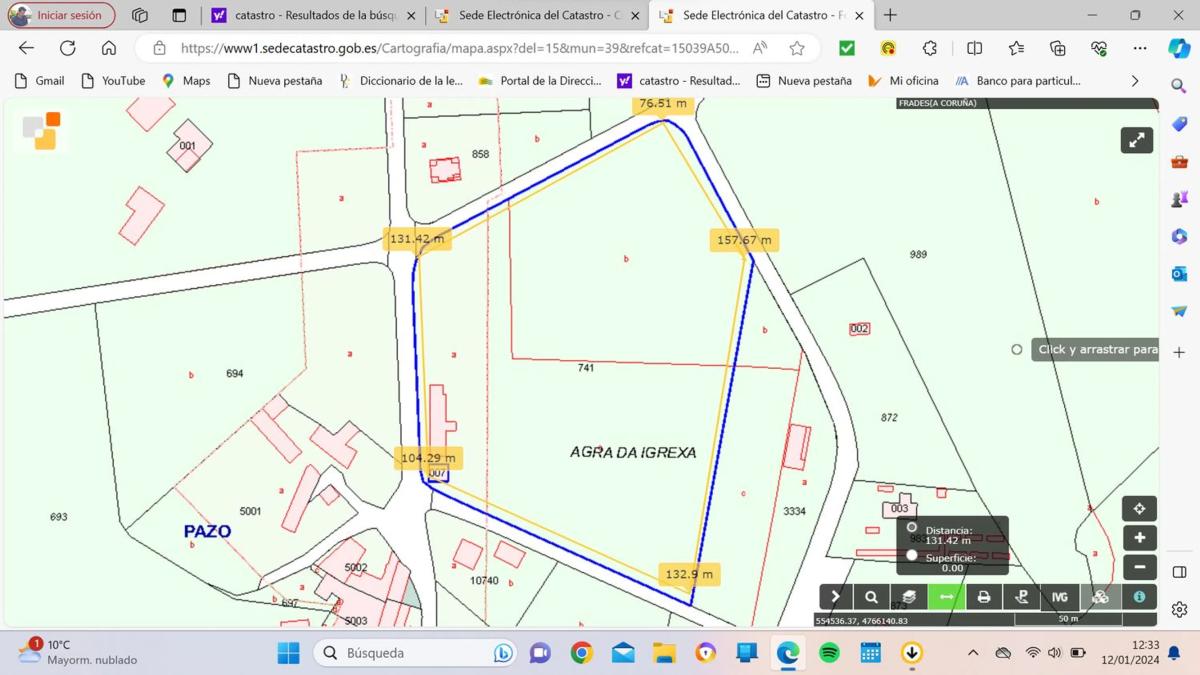Zoom out with the minus button
Viewport: 1200px width, 675px height.
(1139, 567)
